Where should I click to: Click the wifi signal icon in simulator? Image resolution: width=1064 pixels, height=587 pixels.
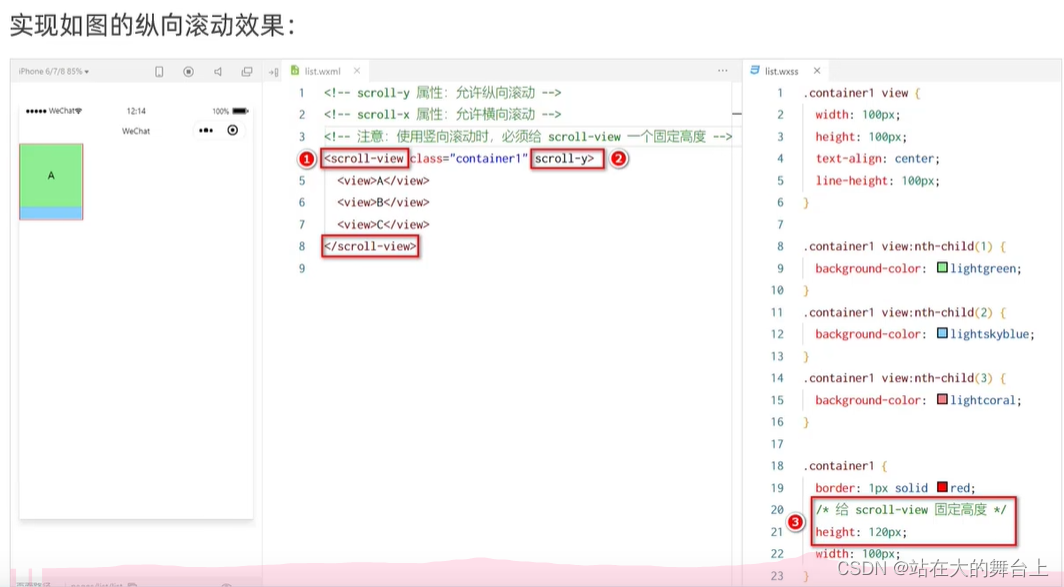coord(79,111)
